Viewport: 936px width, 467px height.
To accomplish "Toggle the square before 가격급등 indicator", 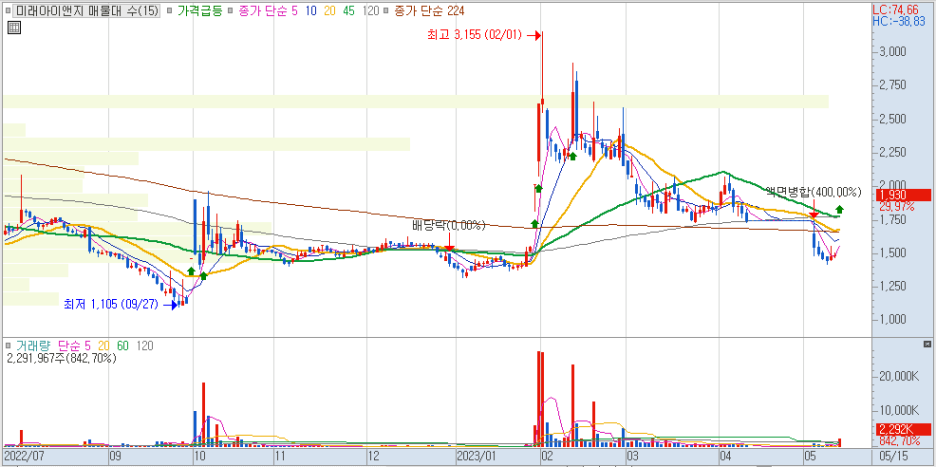I will 170,11.
